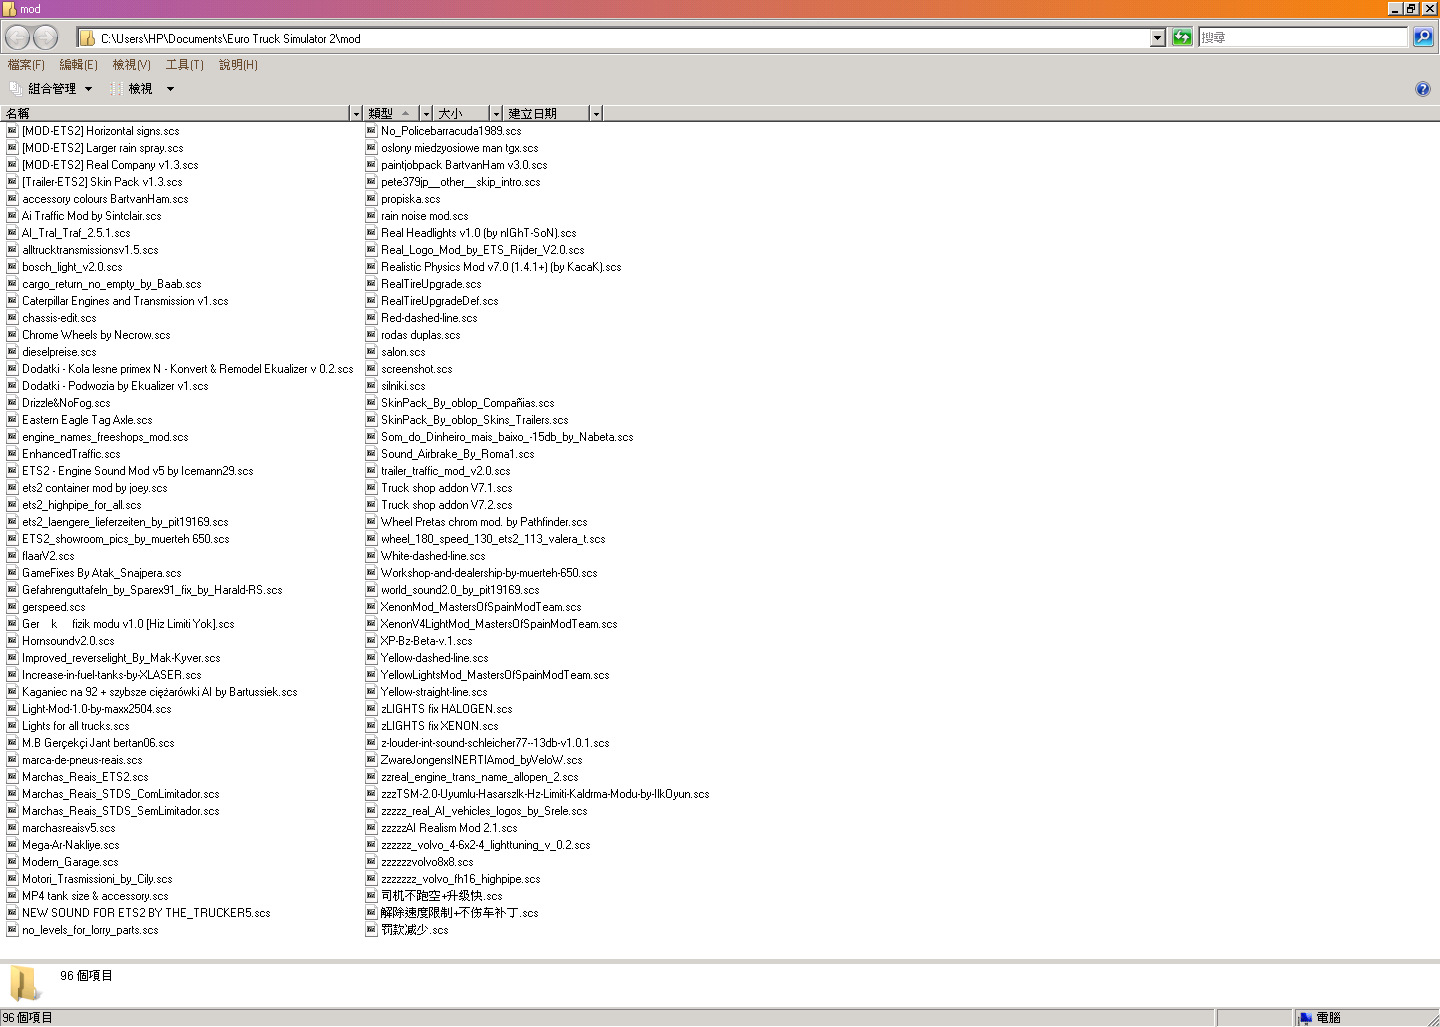
Task: Click the file icon of propiska.scs
Action: pos(371,199)
